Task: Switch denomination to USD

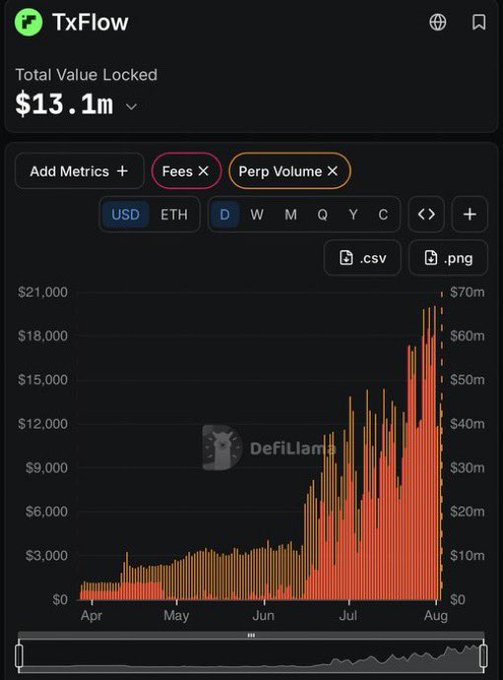Action: (125, 215)
